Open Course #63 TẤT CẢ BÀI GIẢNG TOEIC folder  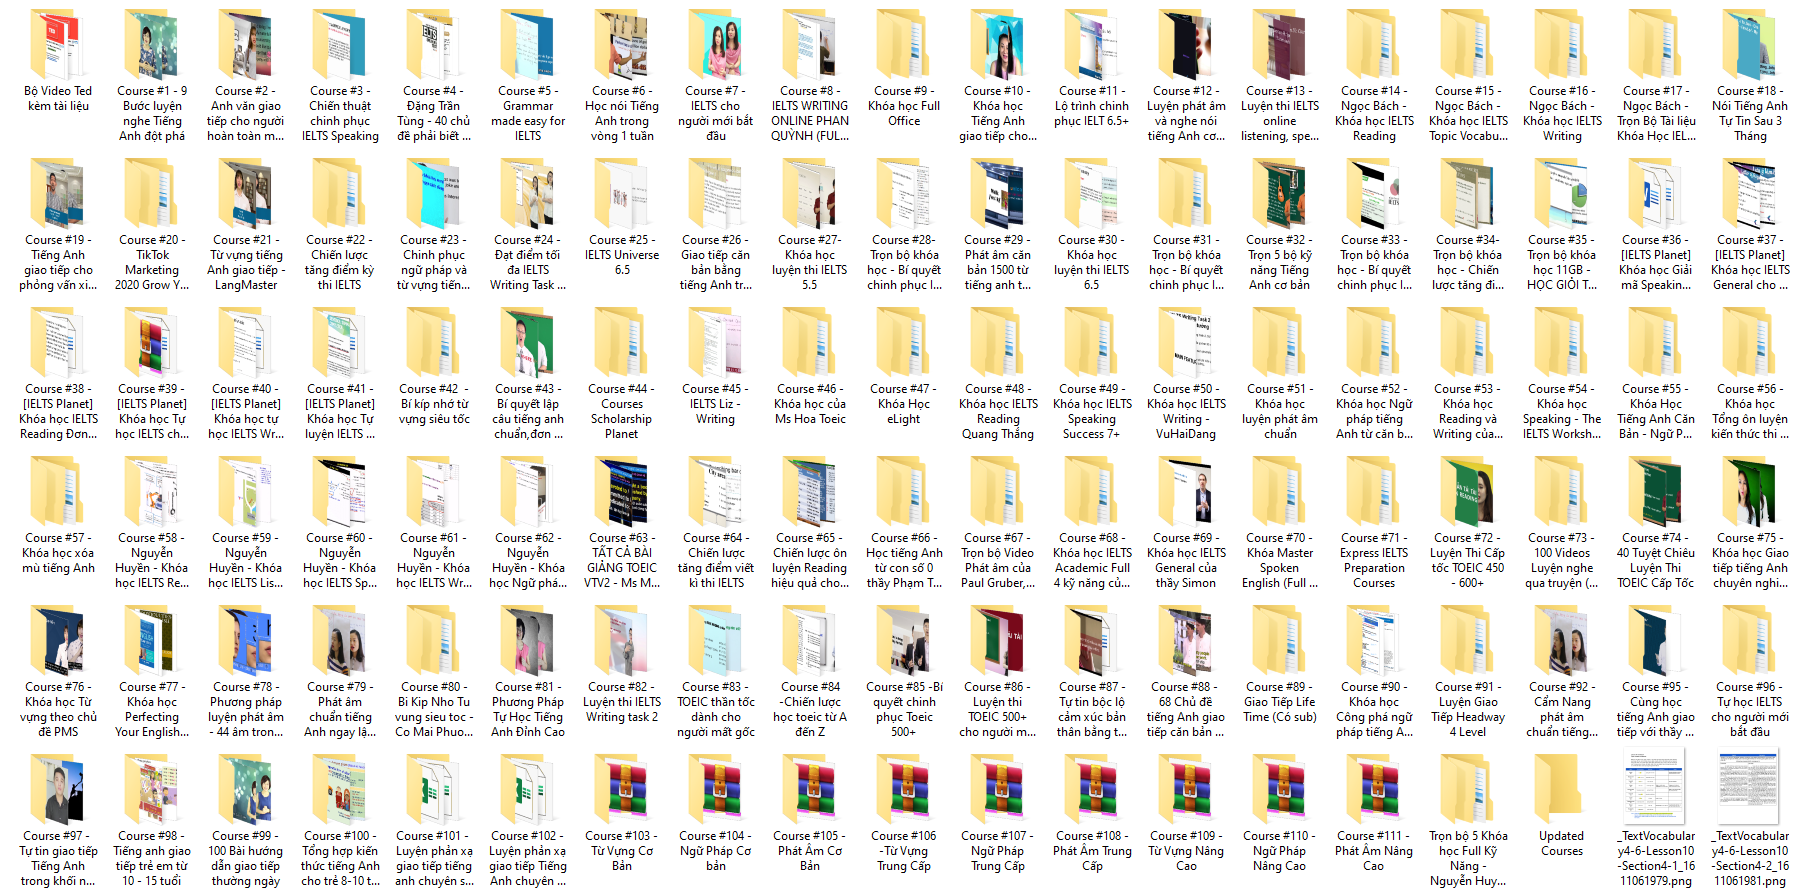click(622, 494)
